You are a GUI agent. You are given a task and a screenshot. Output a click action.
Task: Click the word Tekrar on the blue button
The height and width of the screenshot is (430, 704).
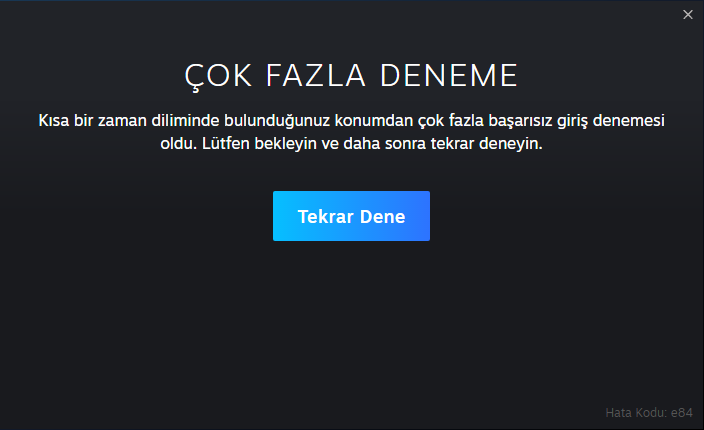point(326,216)
